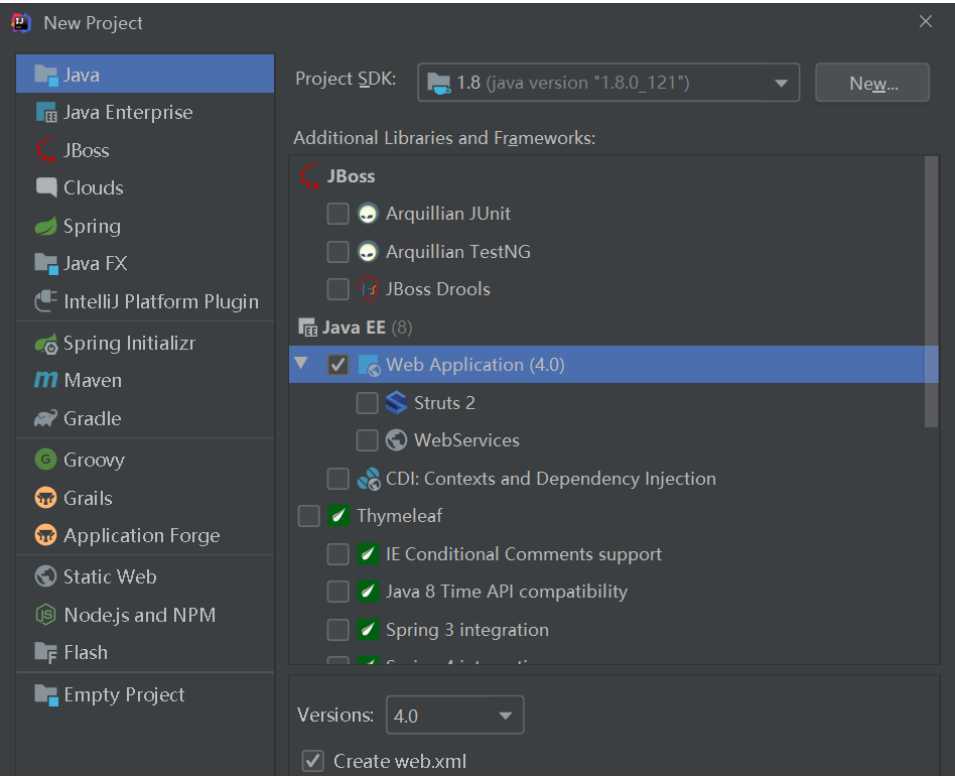This screenshot has height=777, width=955.
Task: Click the IE Conditional Comments leaf icon
Action: [367, 554]
